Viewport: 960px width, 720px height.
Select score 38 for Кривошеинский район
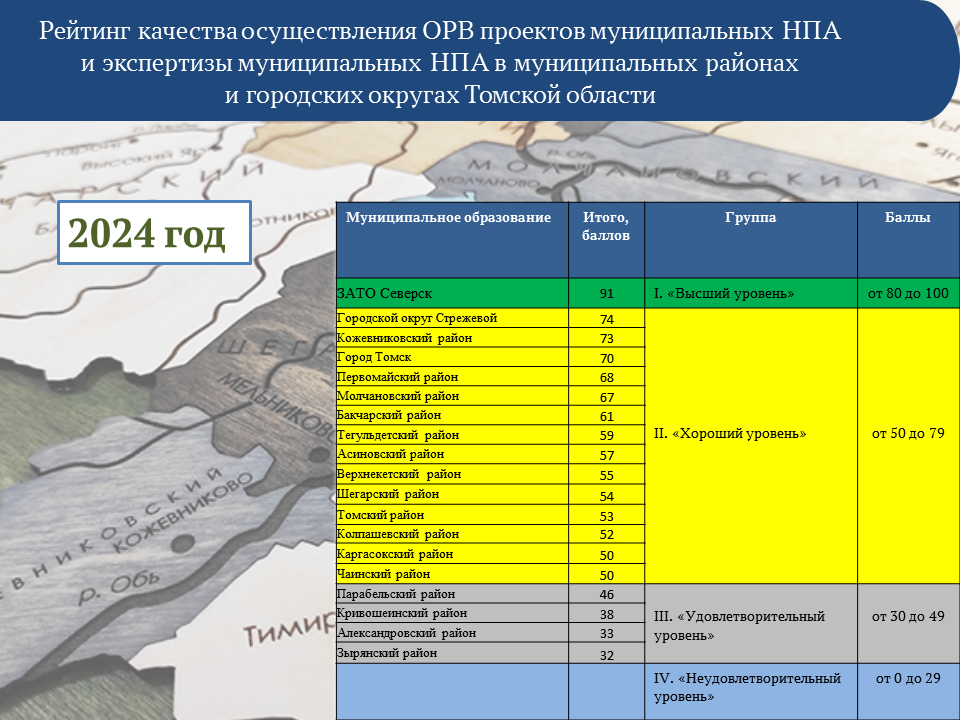click(606, 613)
